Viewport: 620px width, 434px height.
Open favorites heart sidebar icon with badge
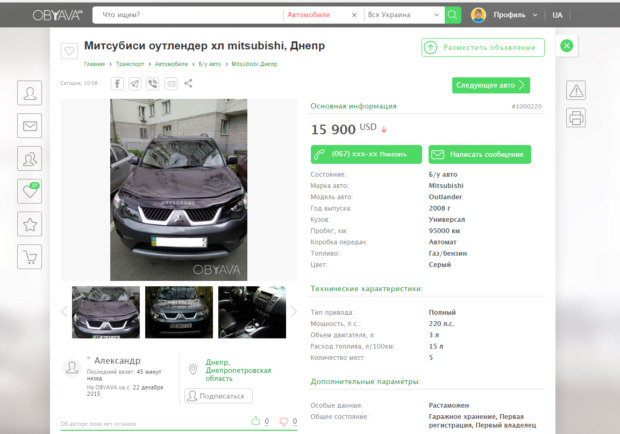tap(30, 191)
